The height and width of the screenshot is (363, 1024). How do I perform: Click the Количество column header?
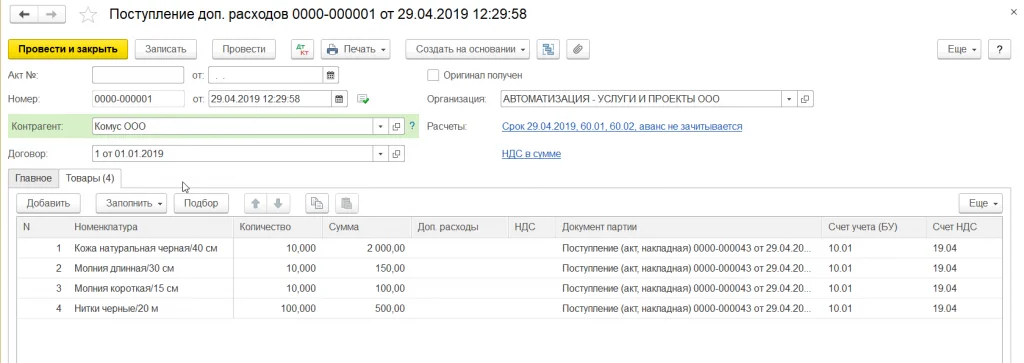[277, 227]
